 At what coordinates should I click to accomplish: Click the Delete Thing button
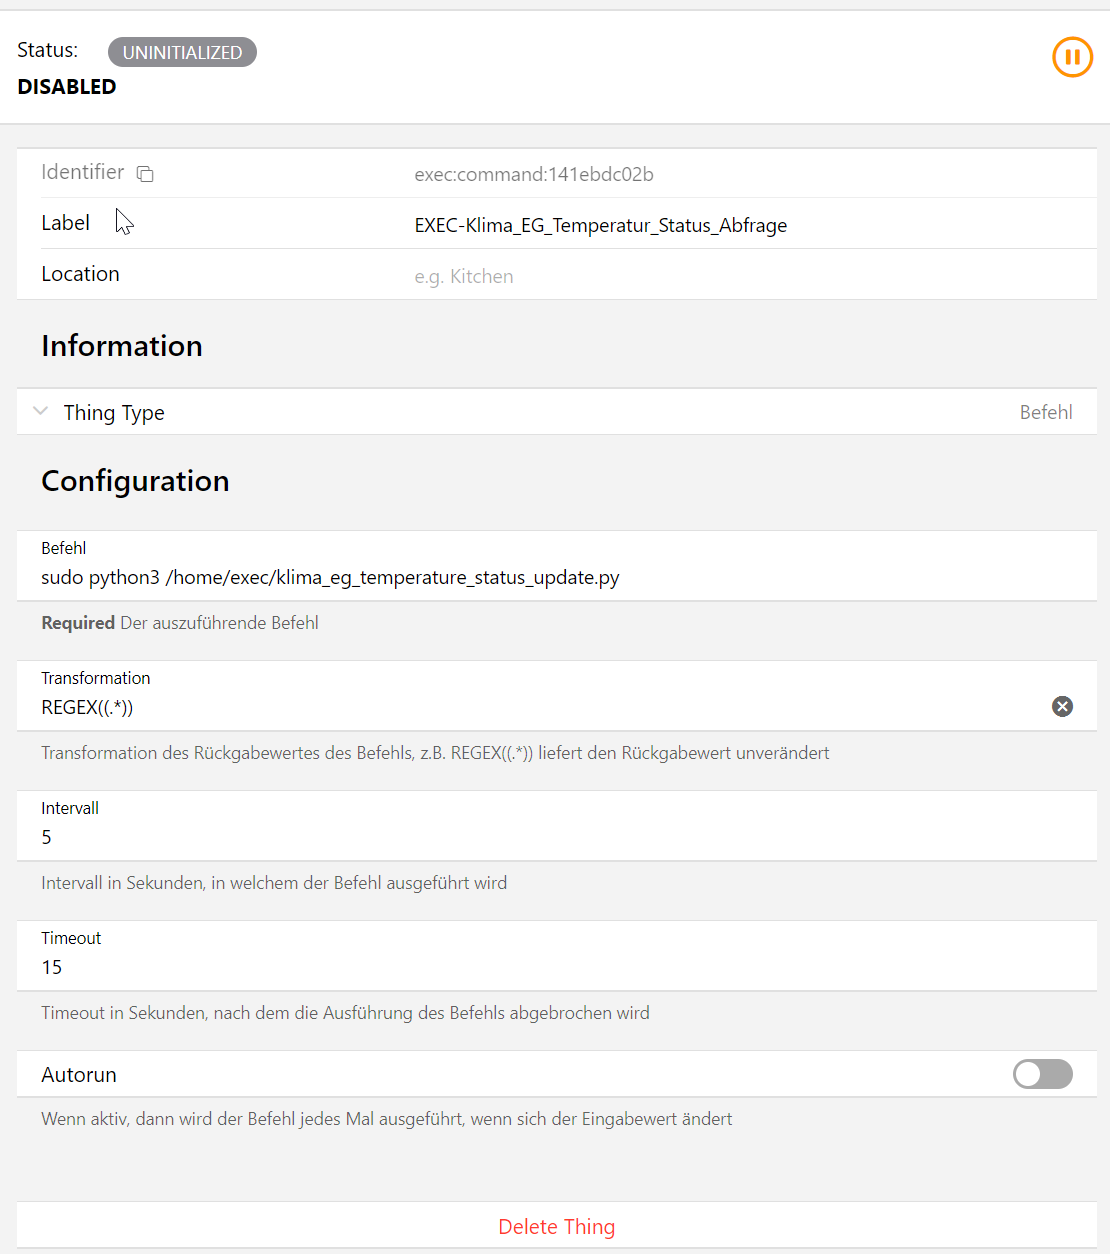(556, 1226)
